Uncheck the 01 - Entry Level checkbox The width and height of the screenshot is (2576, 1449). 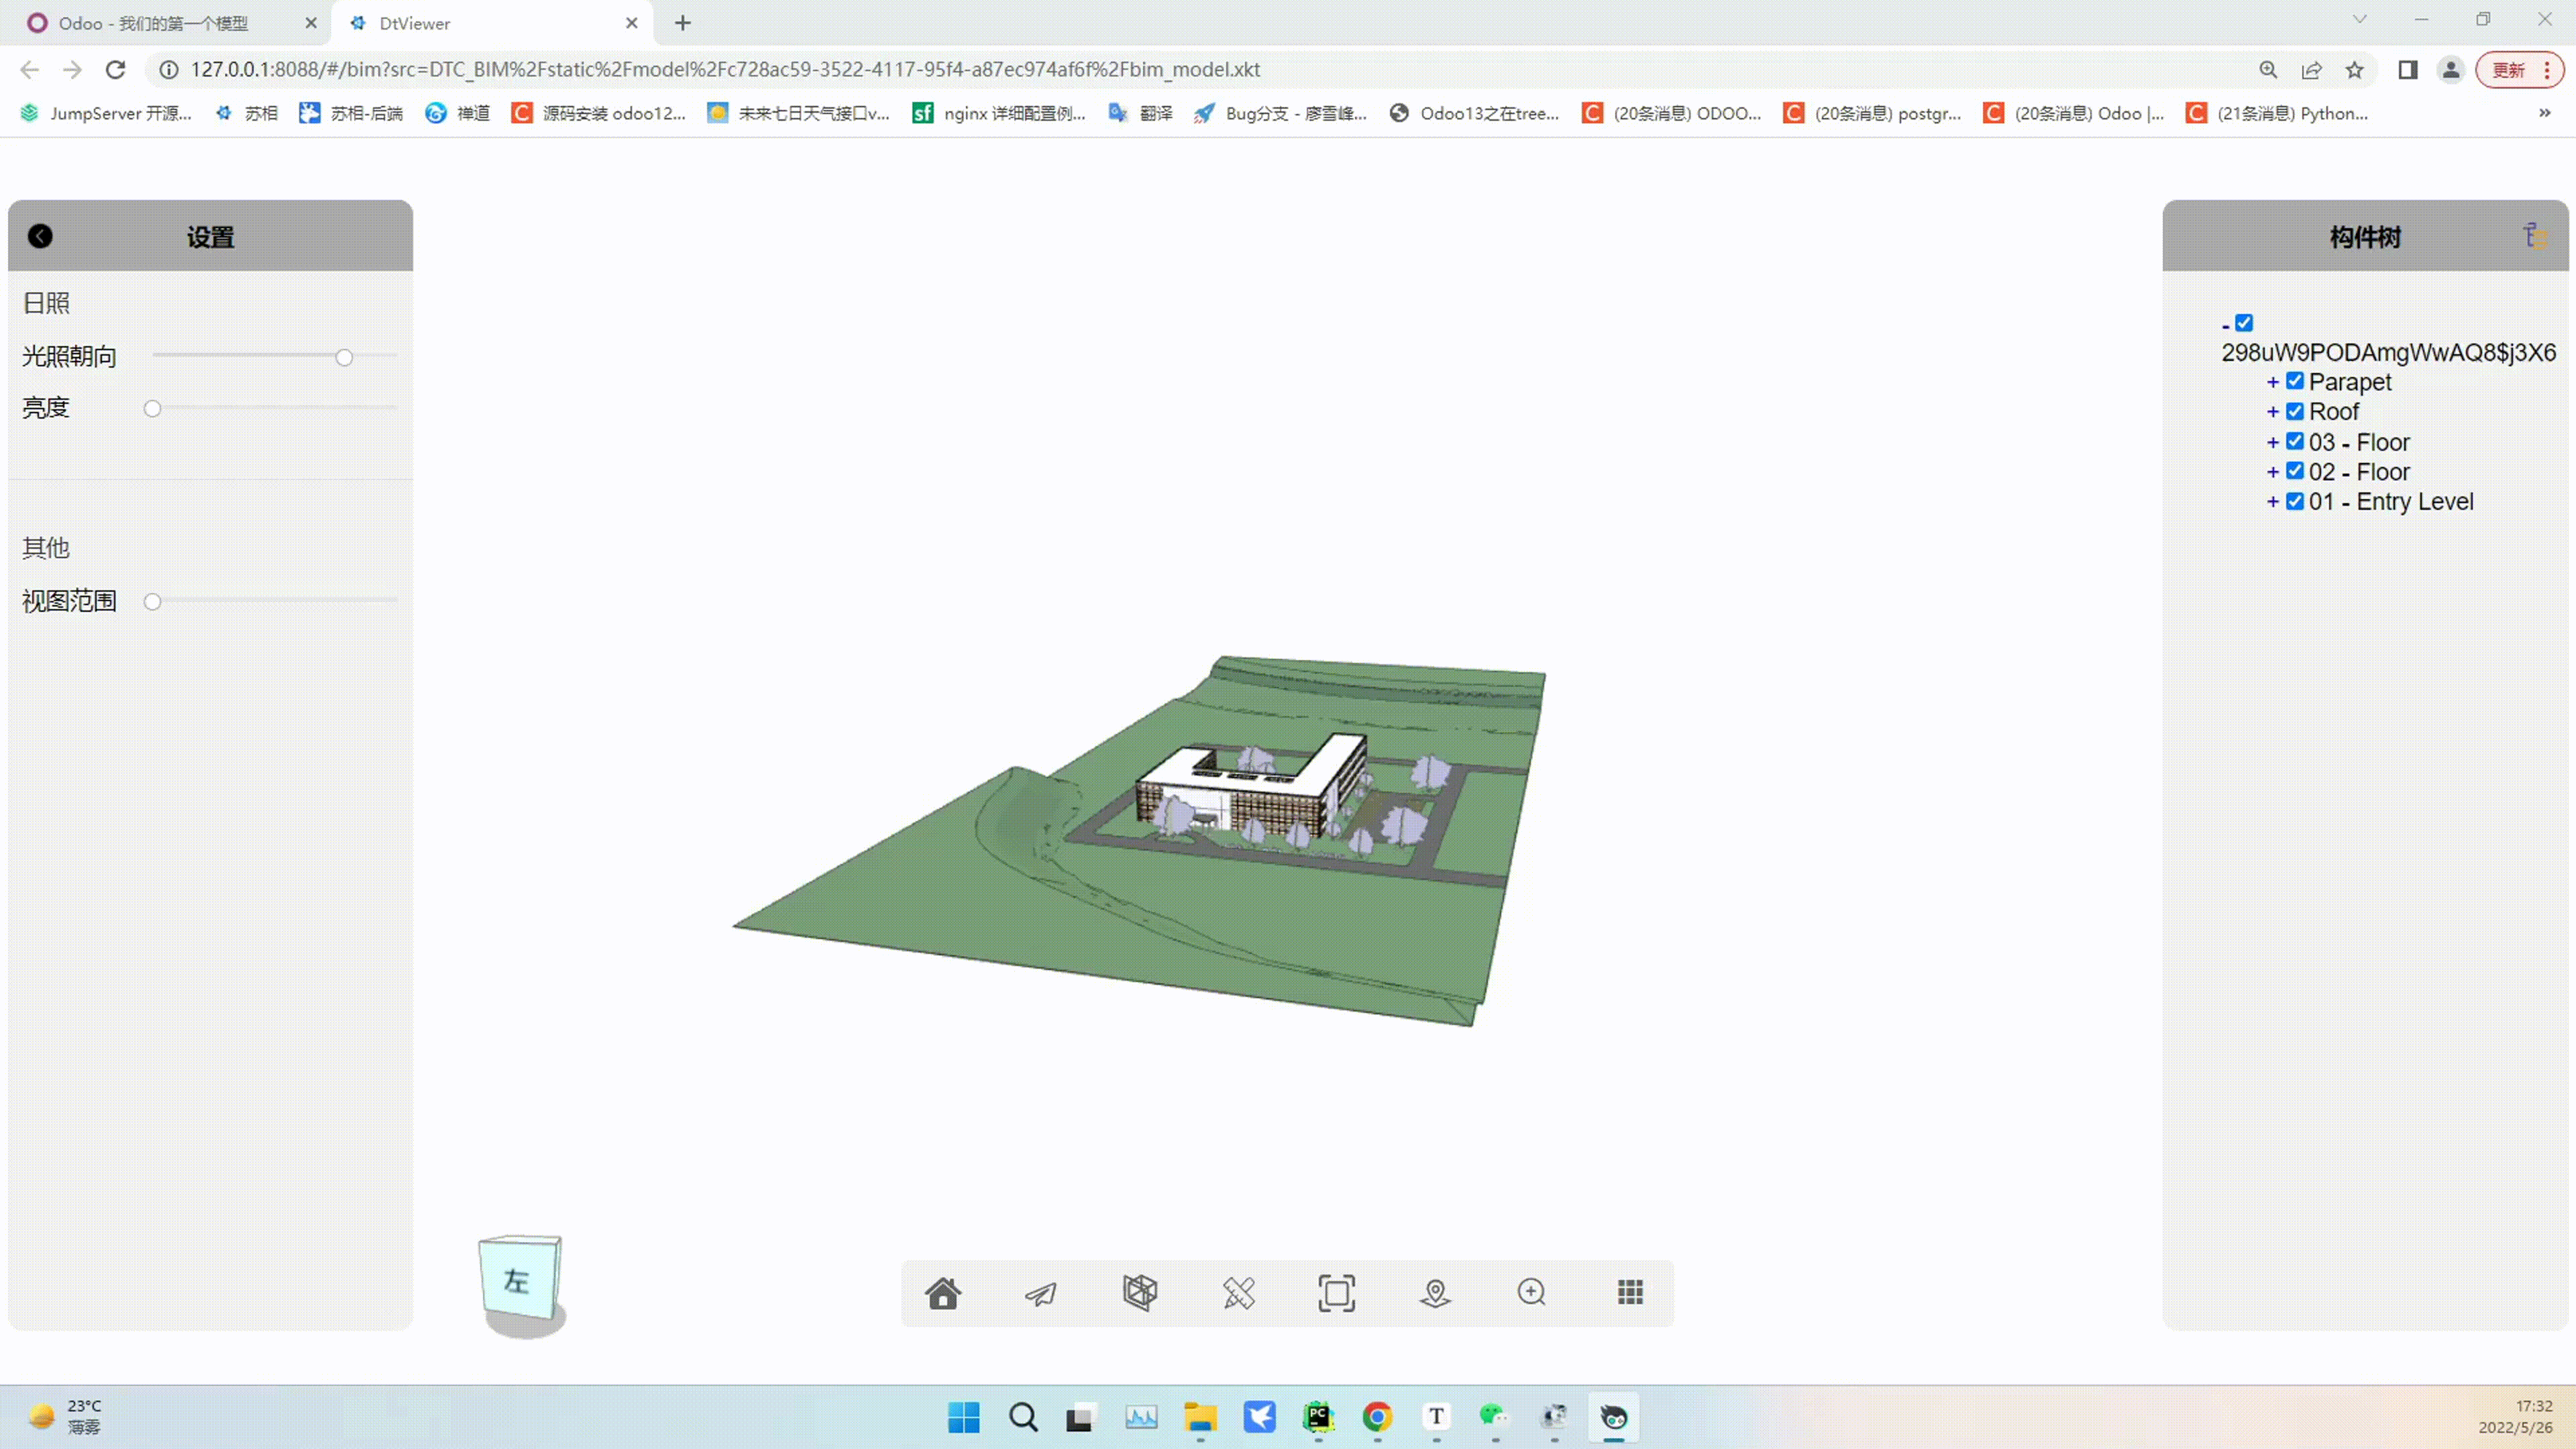2295,501
